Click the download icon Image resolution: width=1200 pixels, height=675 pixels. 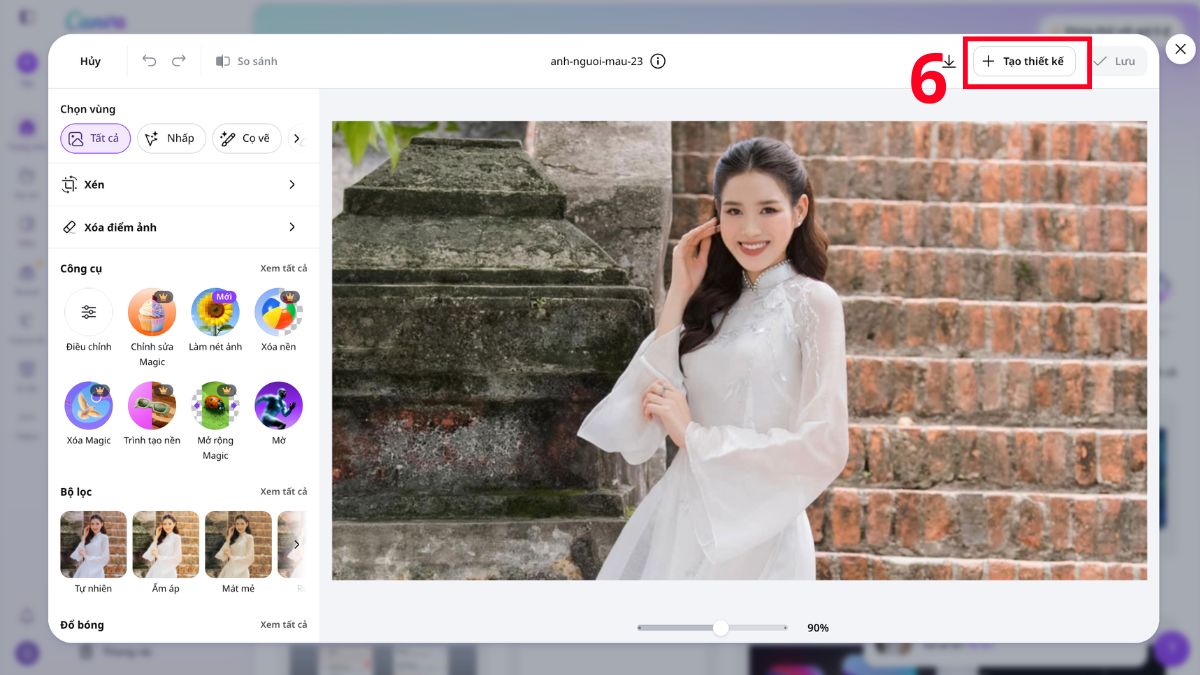click(x=949, y=61)
